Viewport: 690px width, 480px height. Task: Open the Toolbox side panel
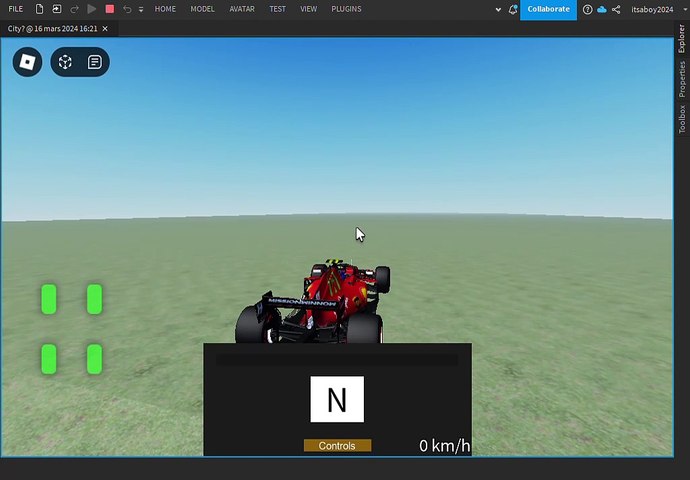tap(682, 119)
